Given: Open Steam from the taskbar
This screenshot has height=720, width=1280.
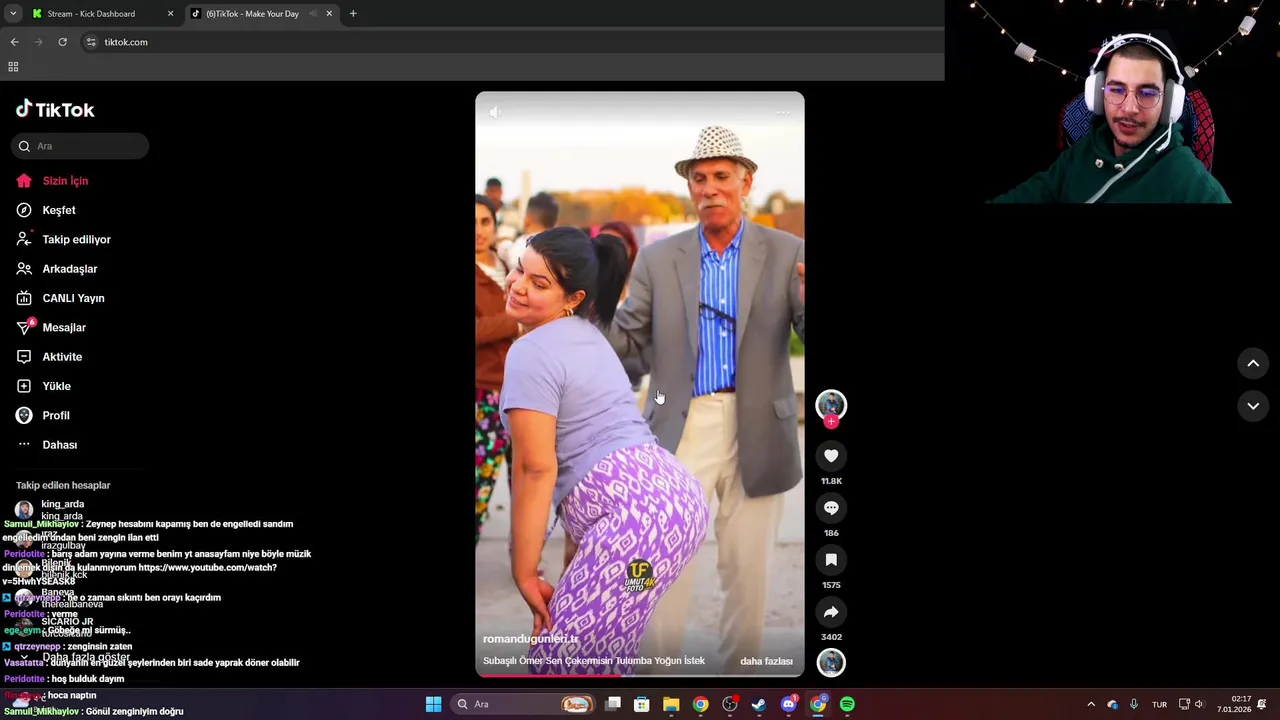Looking at the screenshot, I should click(x=759, y=704).
